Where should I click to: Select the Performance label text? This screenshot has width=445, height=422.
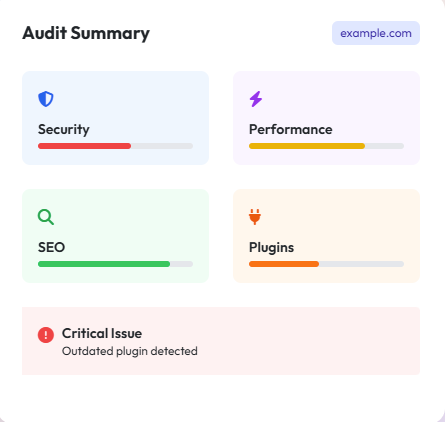click(x=291, y=129)
